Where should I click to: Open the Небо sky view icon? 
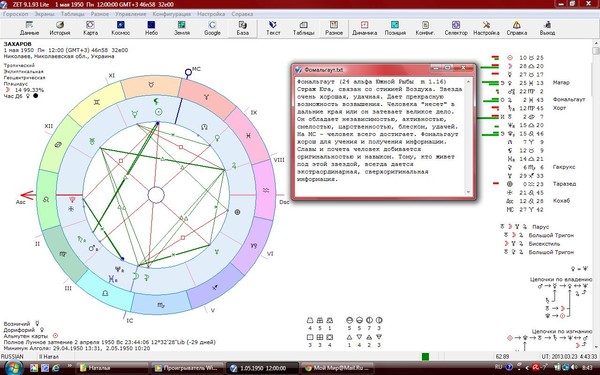click(151, 28)
